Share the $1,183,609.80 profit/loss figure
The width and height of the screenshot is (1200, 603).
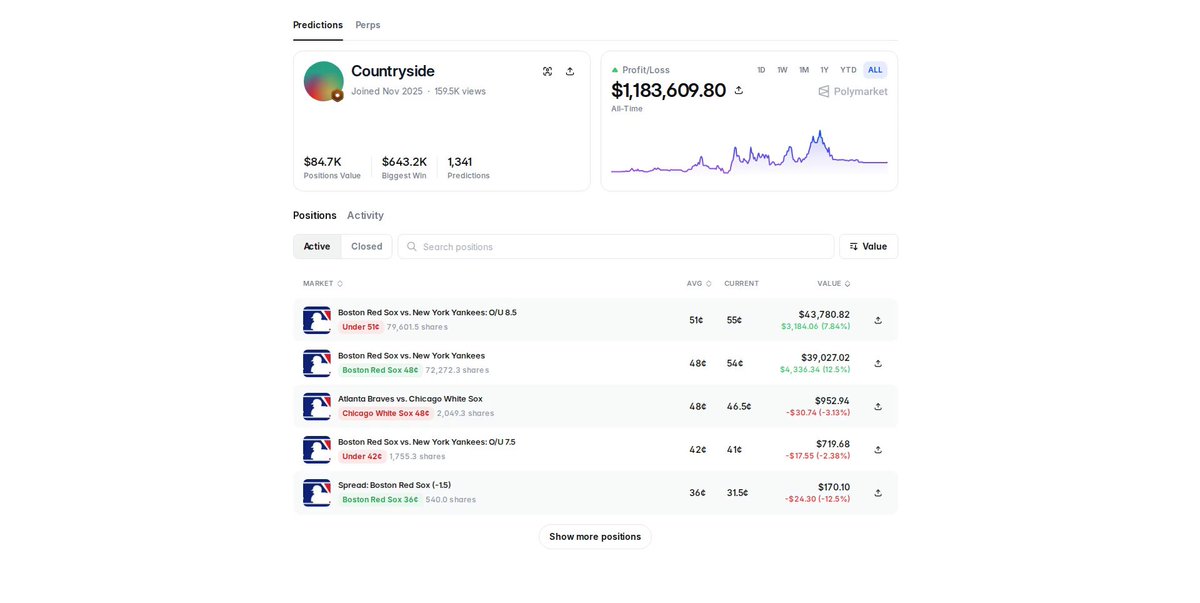click(739, 90)
